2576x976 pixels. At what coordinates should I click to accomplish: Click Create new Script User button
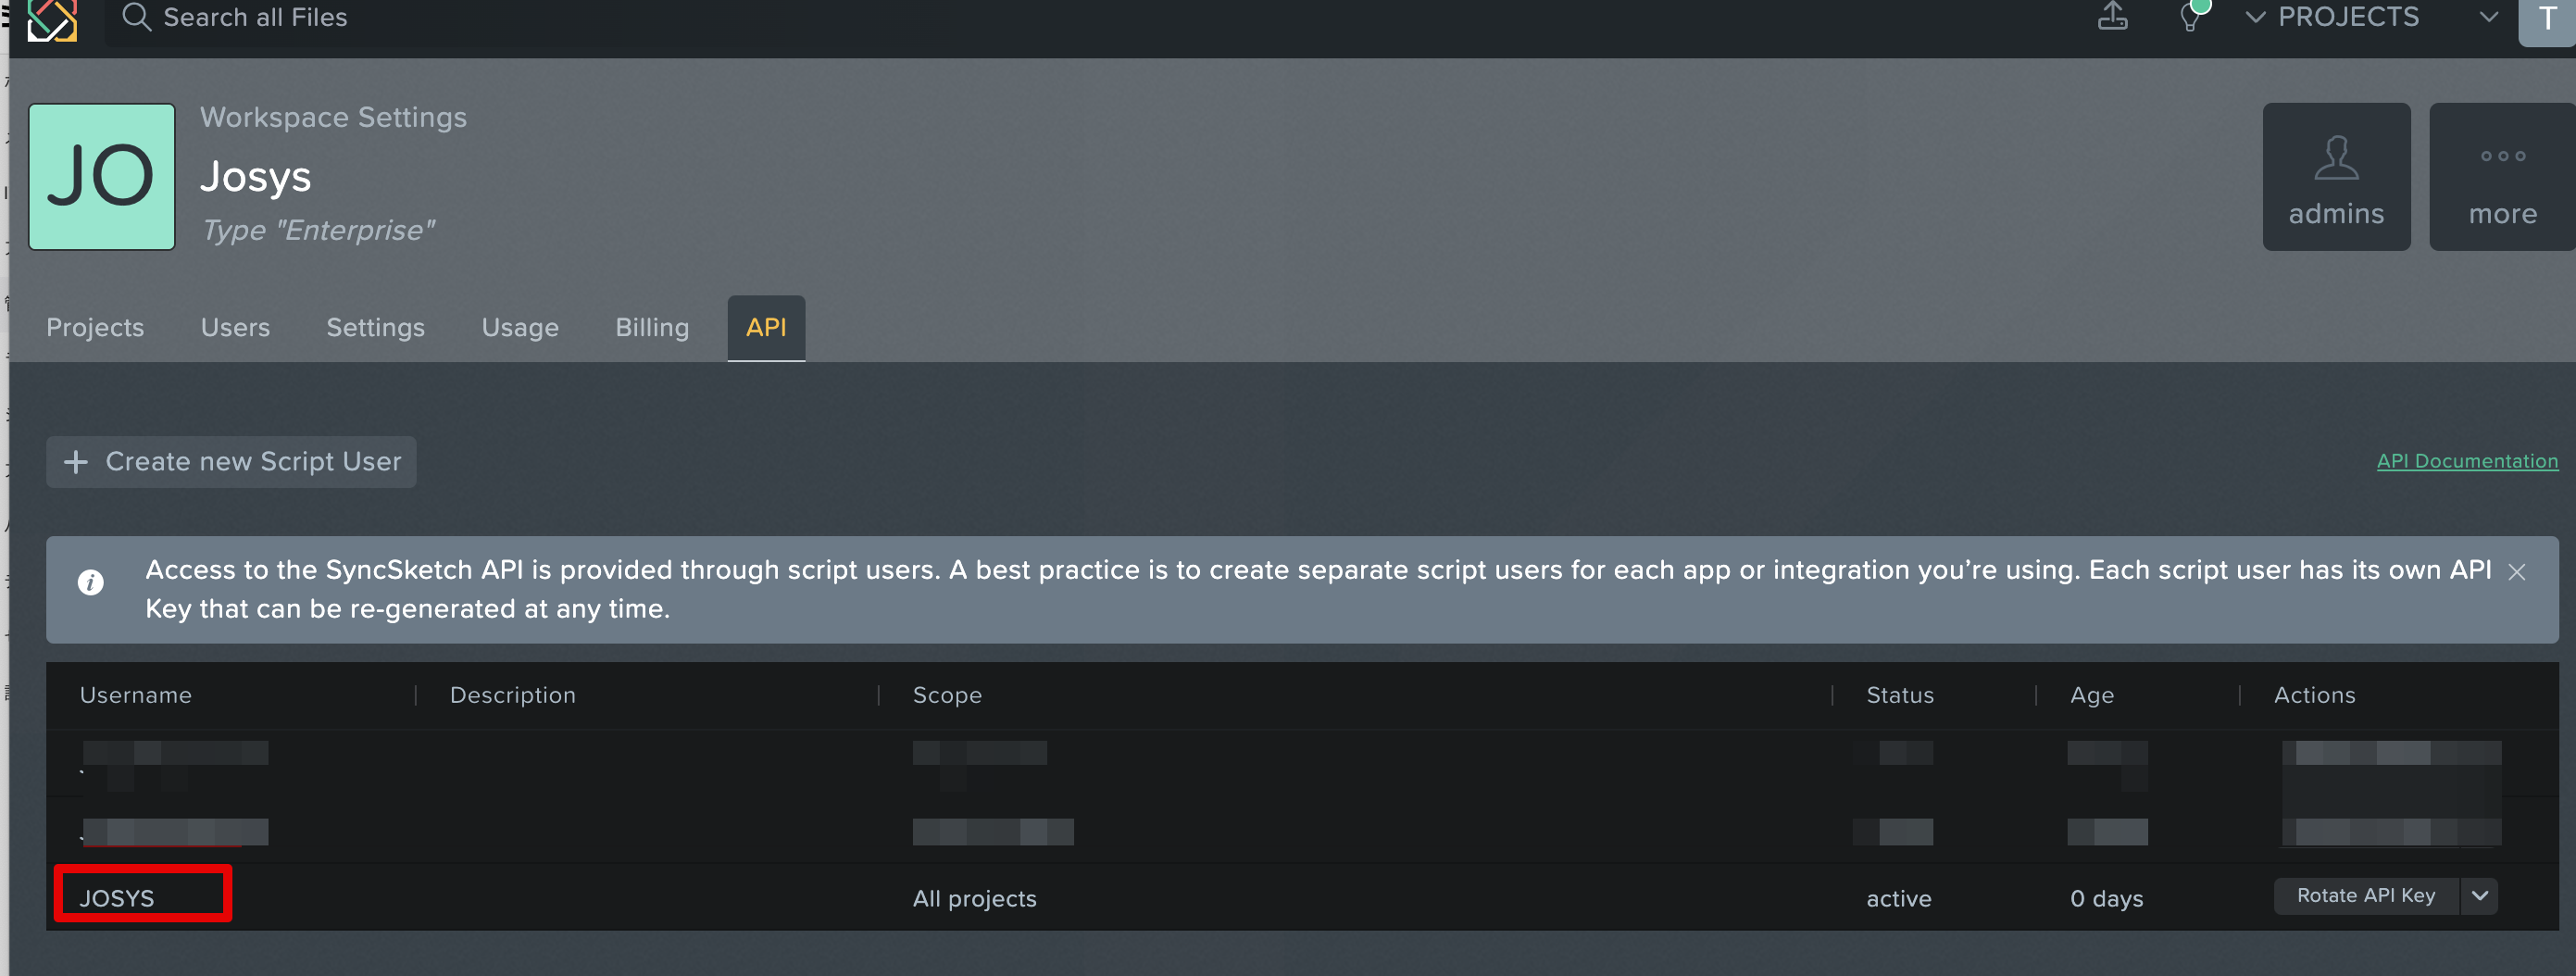pos(232,462)
